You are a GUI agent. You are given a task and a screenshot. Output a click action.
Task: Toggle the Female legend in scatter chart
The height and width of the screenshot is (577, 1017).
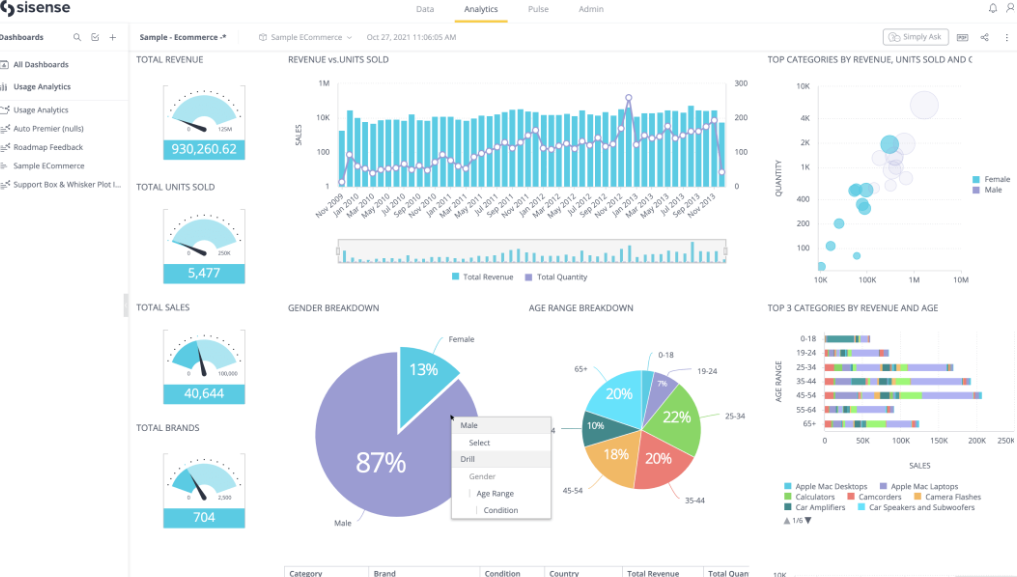coord(991,179)
